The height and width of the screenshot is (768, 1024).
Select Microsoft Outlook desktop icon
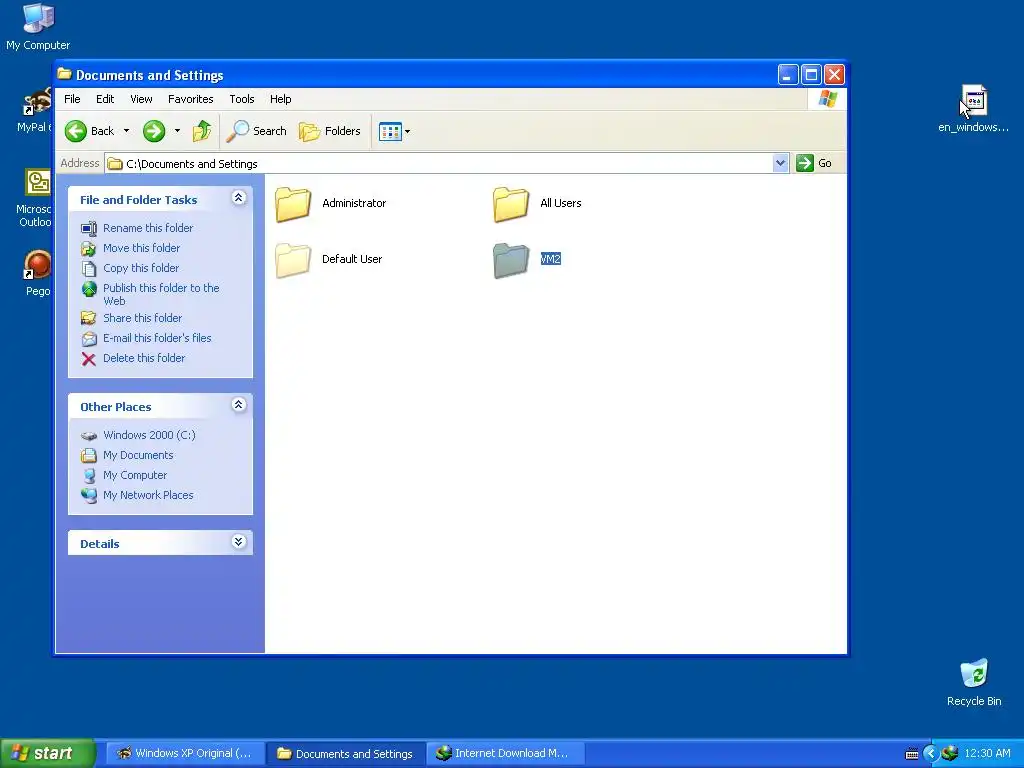tap(34, 198)
